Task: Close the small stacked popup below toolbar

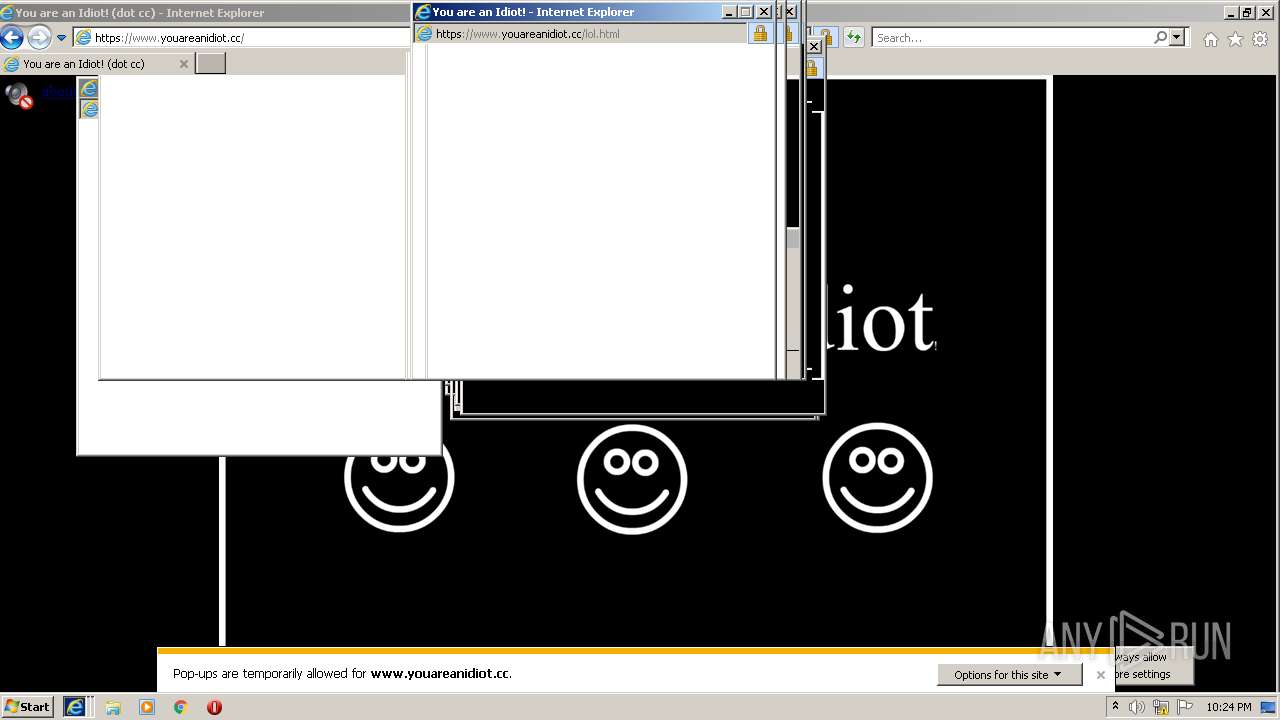Action: pyautogui.click(x=814, y=46)
